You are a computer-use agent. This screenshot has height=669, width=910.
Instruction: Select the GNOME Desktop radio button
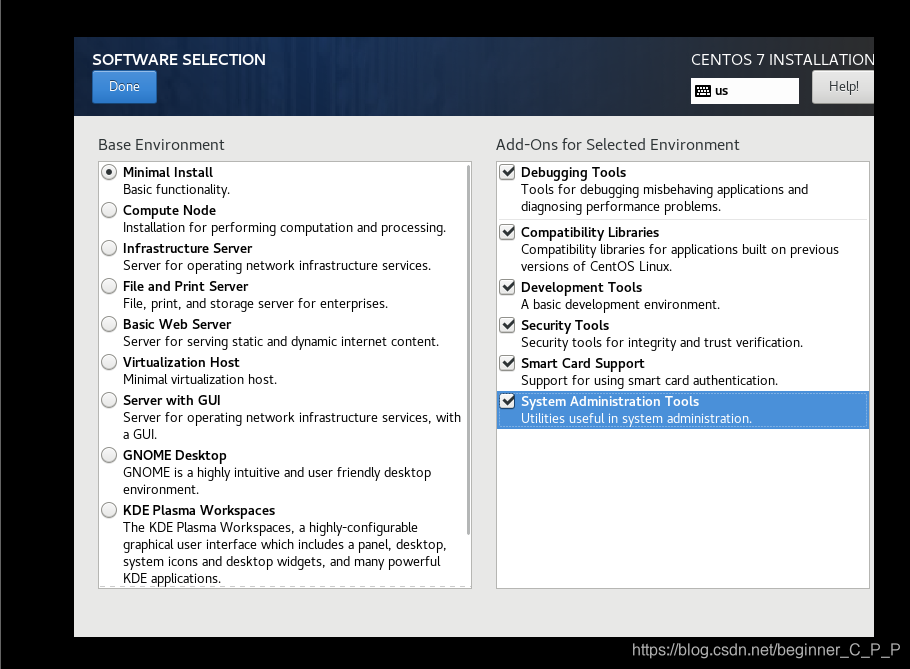109,455
